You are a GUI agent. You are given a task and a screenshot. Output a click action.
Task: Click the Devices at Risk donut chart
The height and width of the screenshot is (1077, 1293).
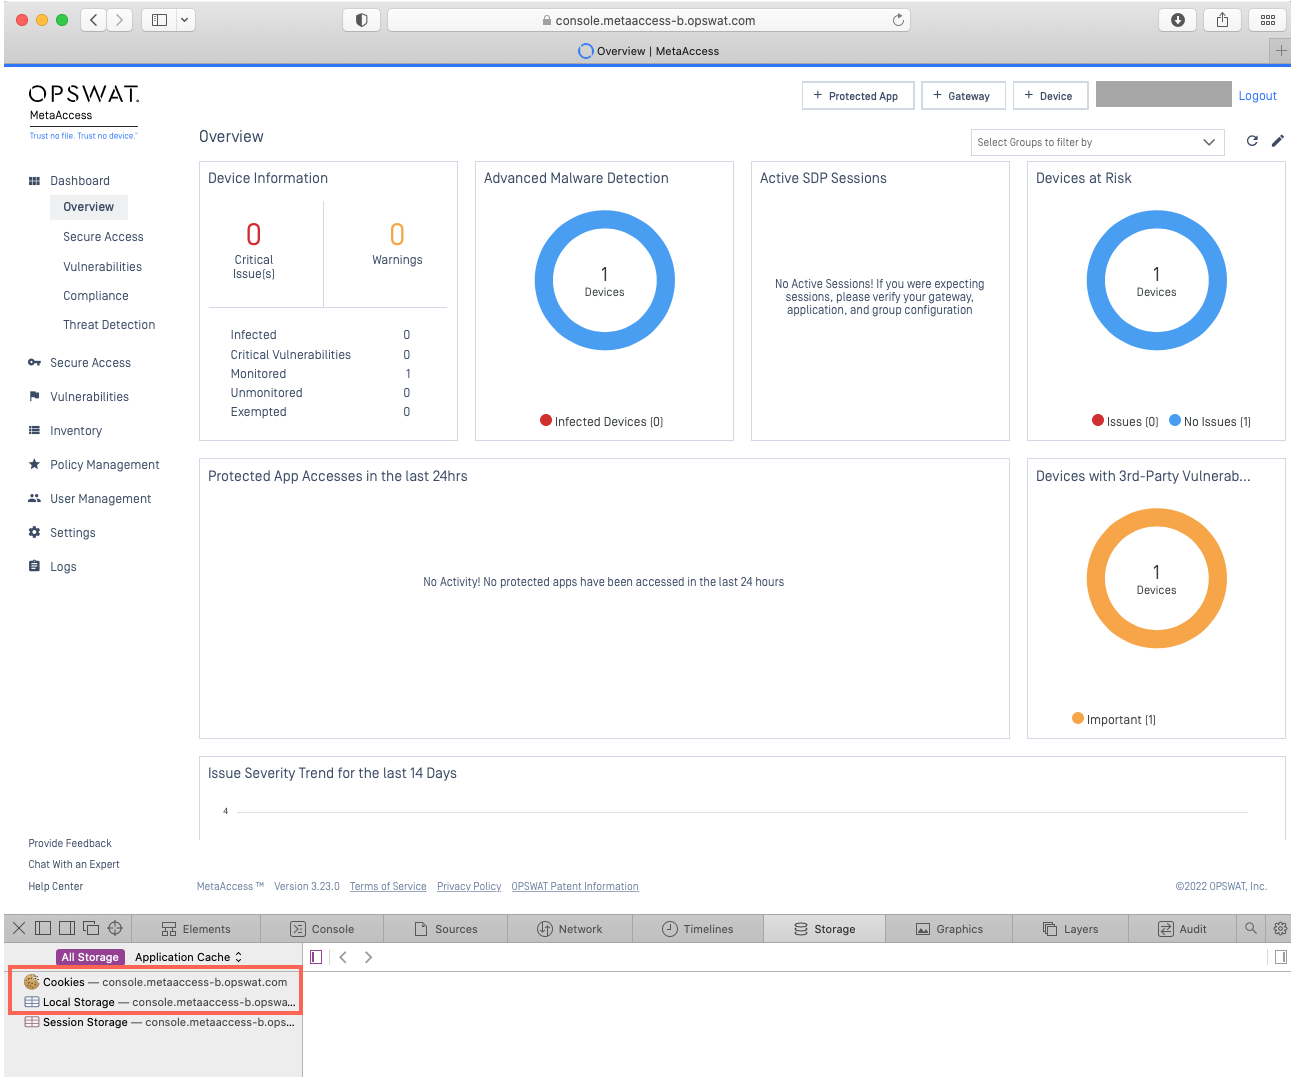pyautogui.click(x=1156, y=280)
